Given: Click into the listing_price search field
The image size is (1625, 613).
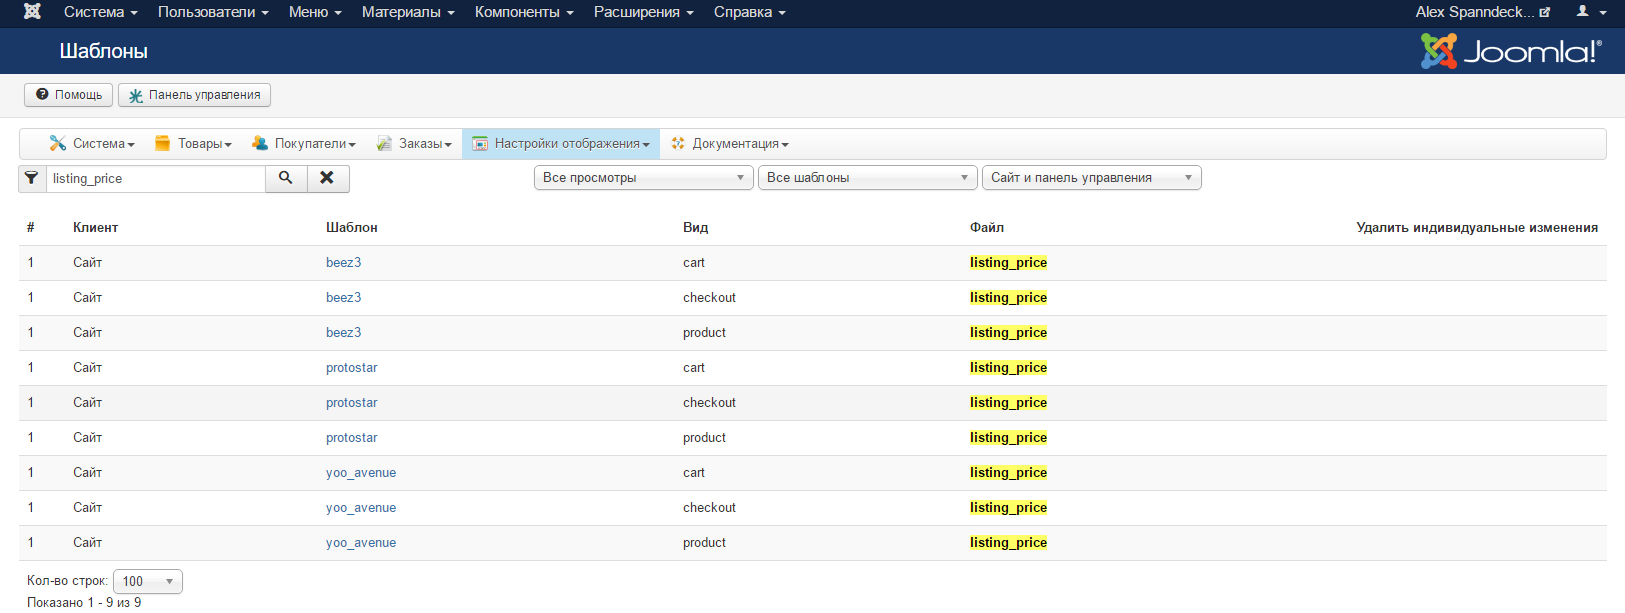Looking at the screenshot, I should point(155,178).
